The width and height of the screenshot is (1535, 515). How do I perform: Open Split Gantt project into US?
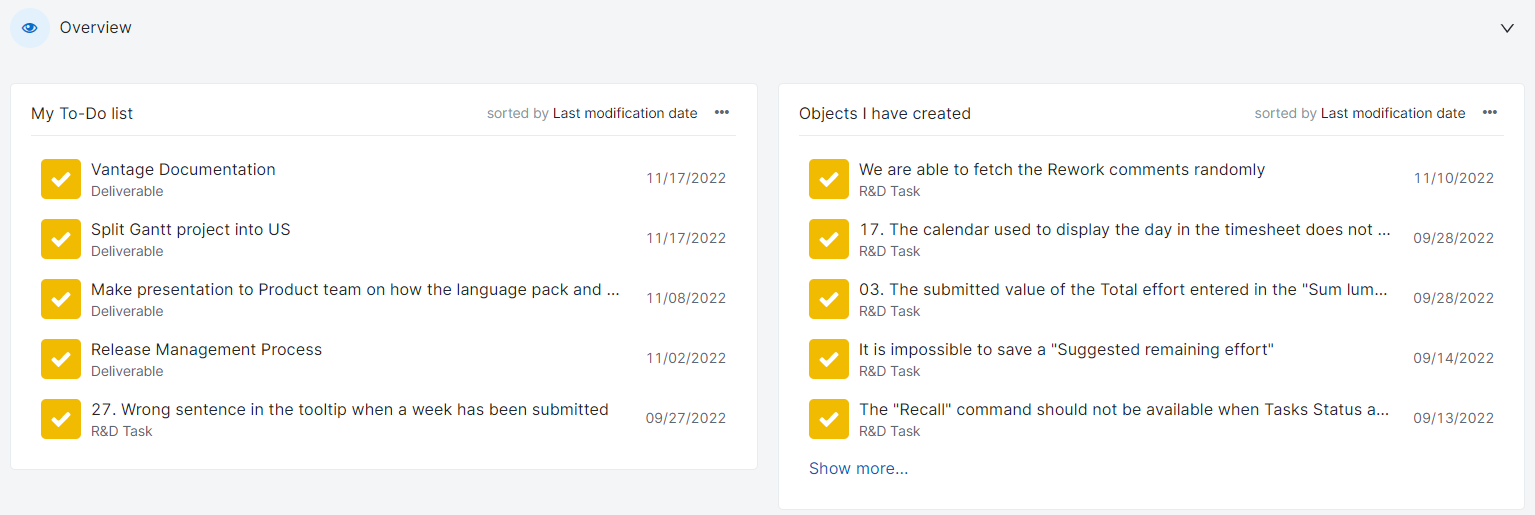(x=190, y=230)
